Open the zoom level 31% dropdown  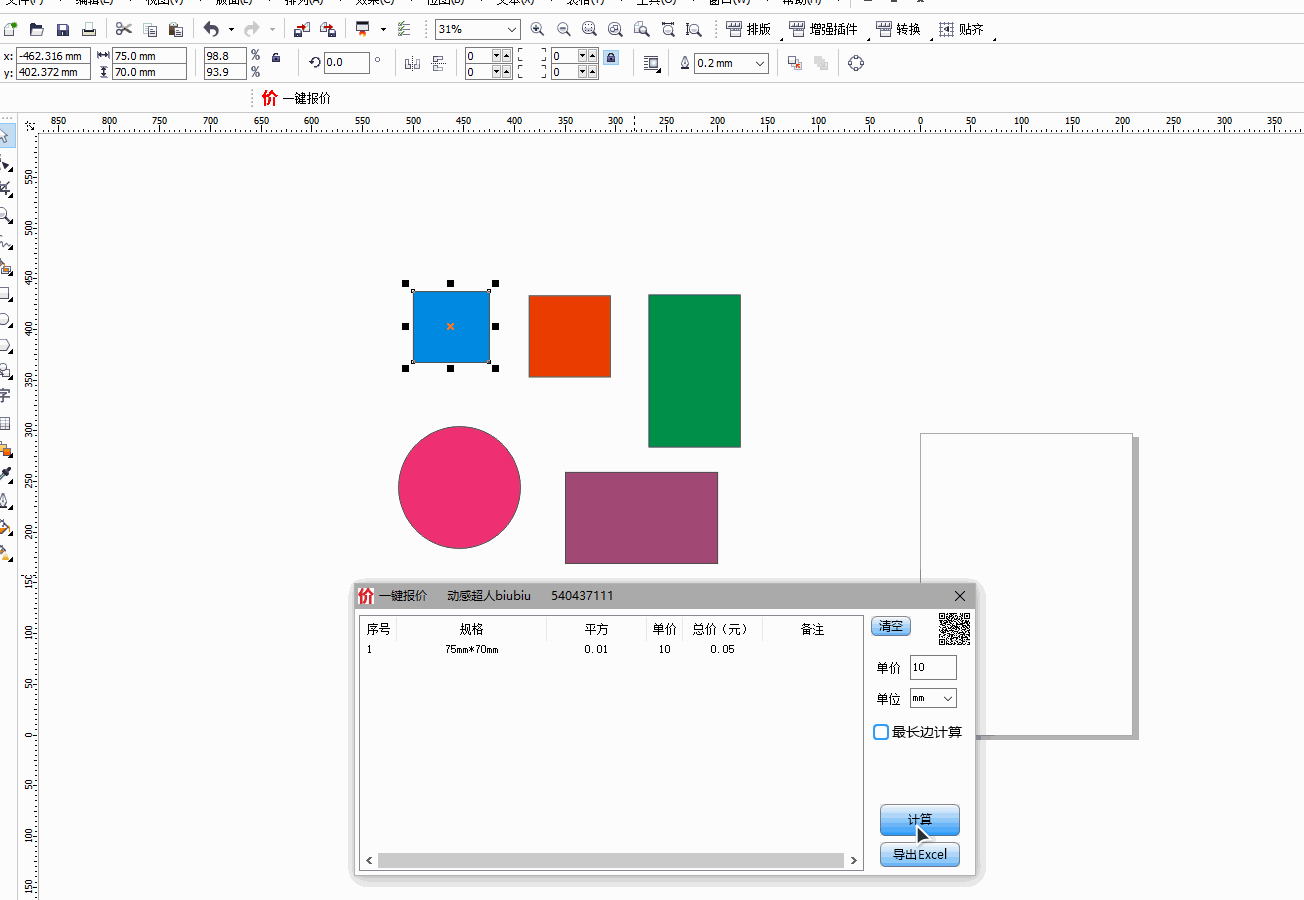pyautogui.click(x=510, y=30)
